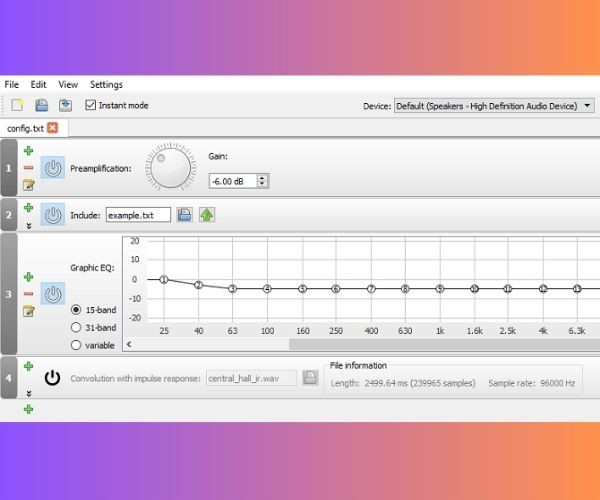The image size is (600, 500).
Task: Increase gain with the spinner up arrow
Action: (262, 178)
